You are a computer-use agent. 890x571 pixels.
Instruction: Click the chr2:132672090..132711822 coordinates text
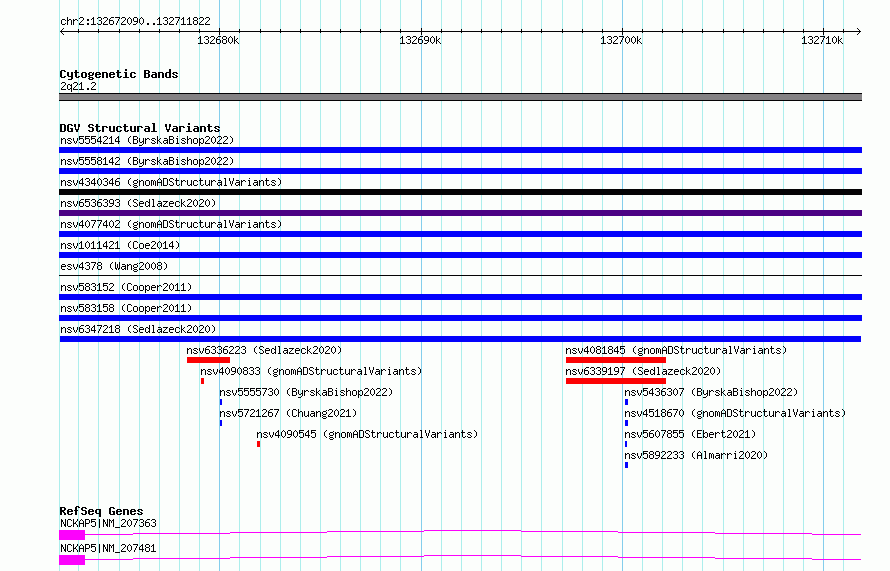tap(135, 21)
